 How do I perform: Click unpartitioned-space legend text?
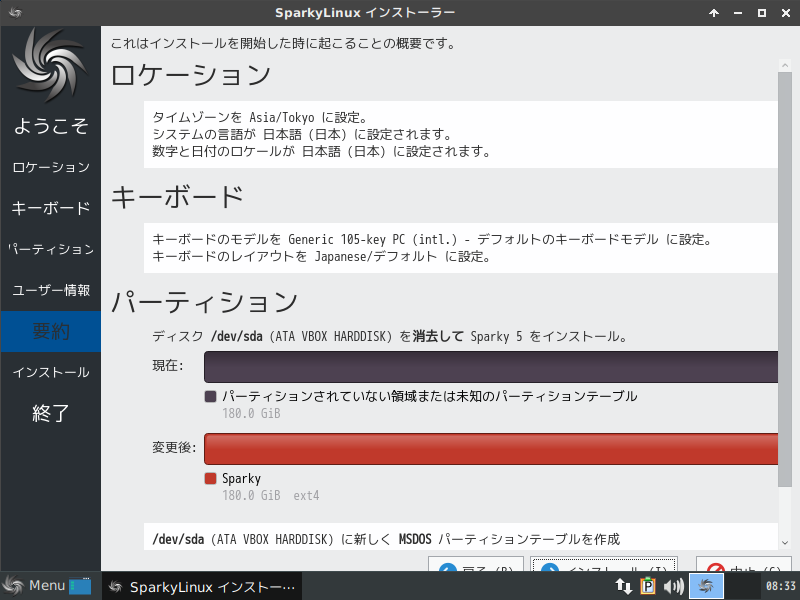coord(430,396)
